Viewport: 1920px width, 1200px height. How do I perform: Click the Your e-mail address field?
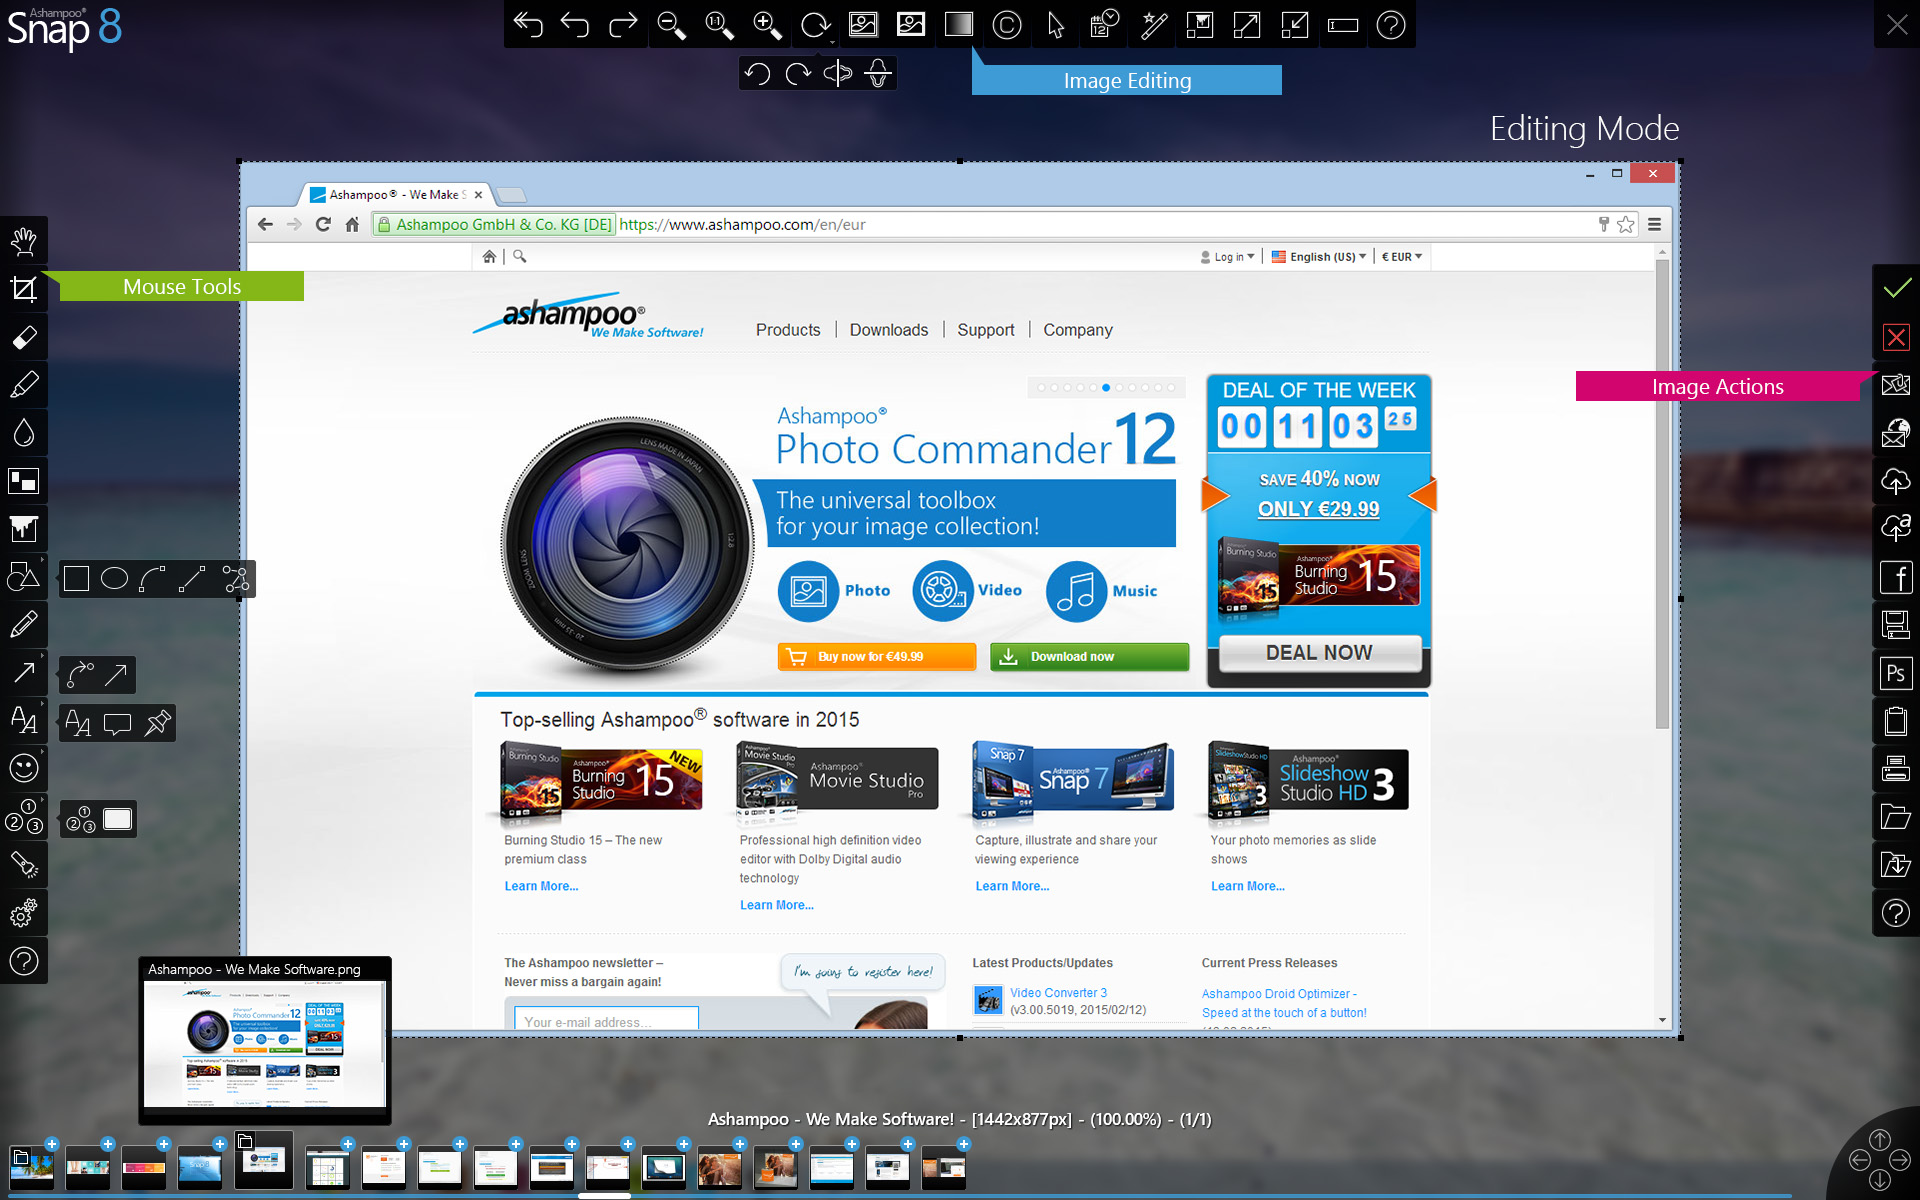606,1021
